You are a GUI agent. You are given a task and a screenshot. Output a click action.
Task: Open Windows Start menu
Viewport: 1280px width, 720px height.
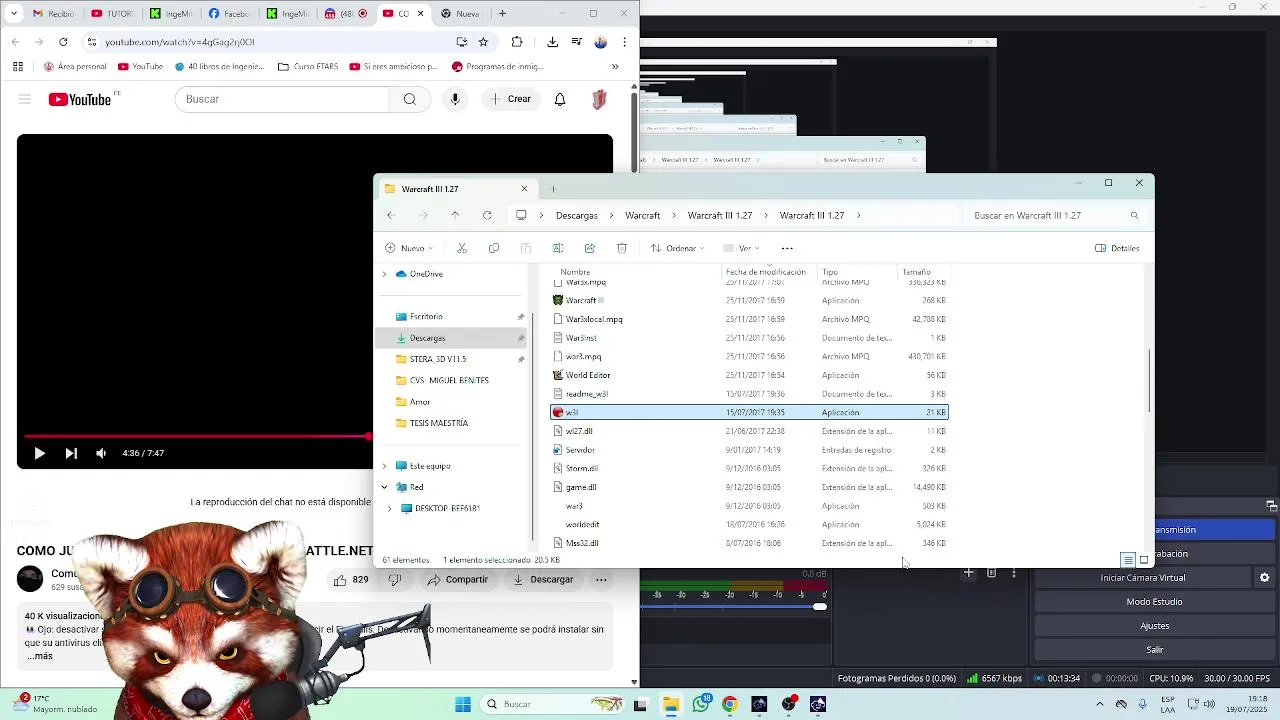point(463,704)
